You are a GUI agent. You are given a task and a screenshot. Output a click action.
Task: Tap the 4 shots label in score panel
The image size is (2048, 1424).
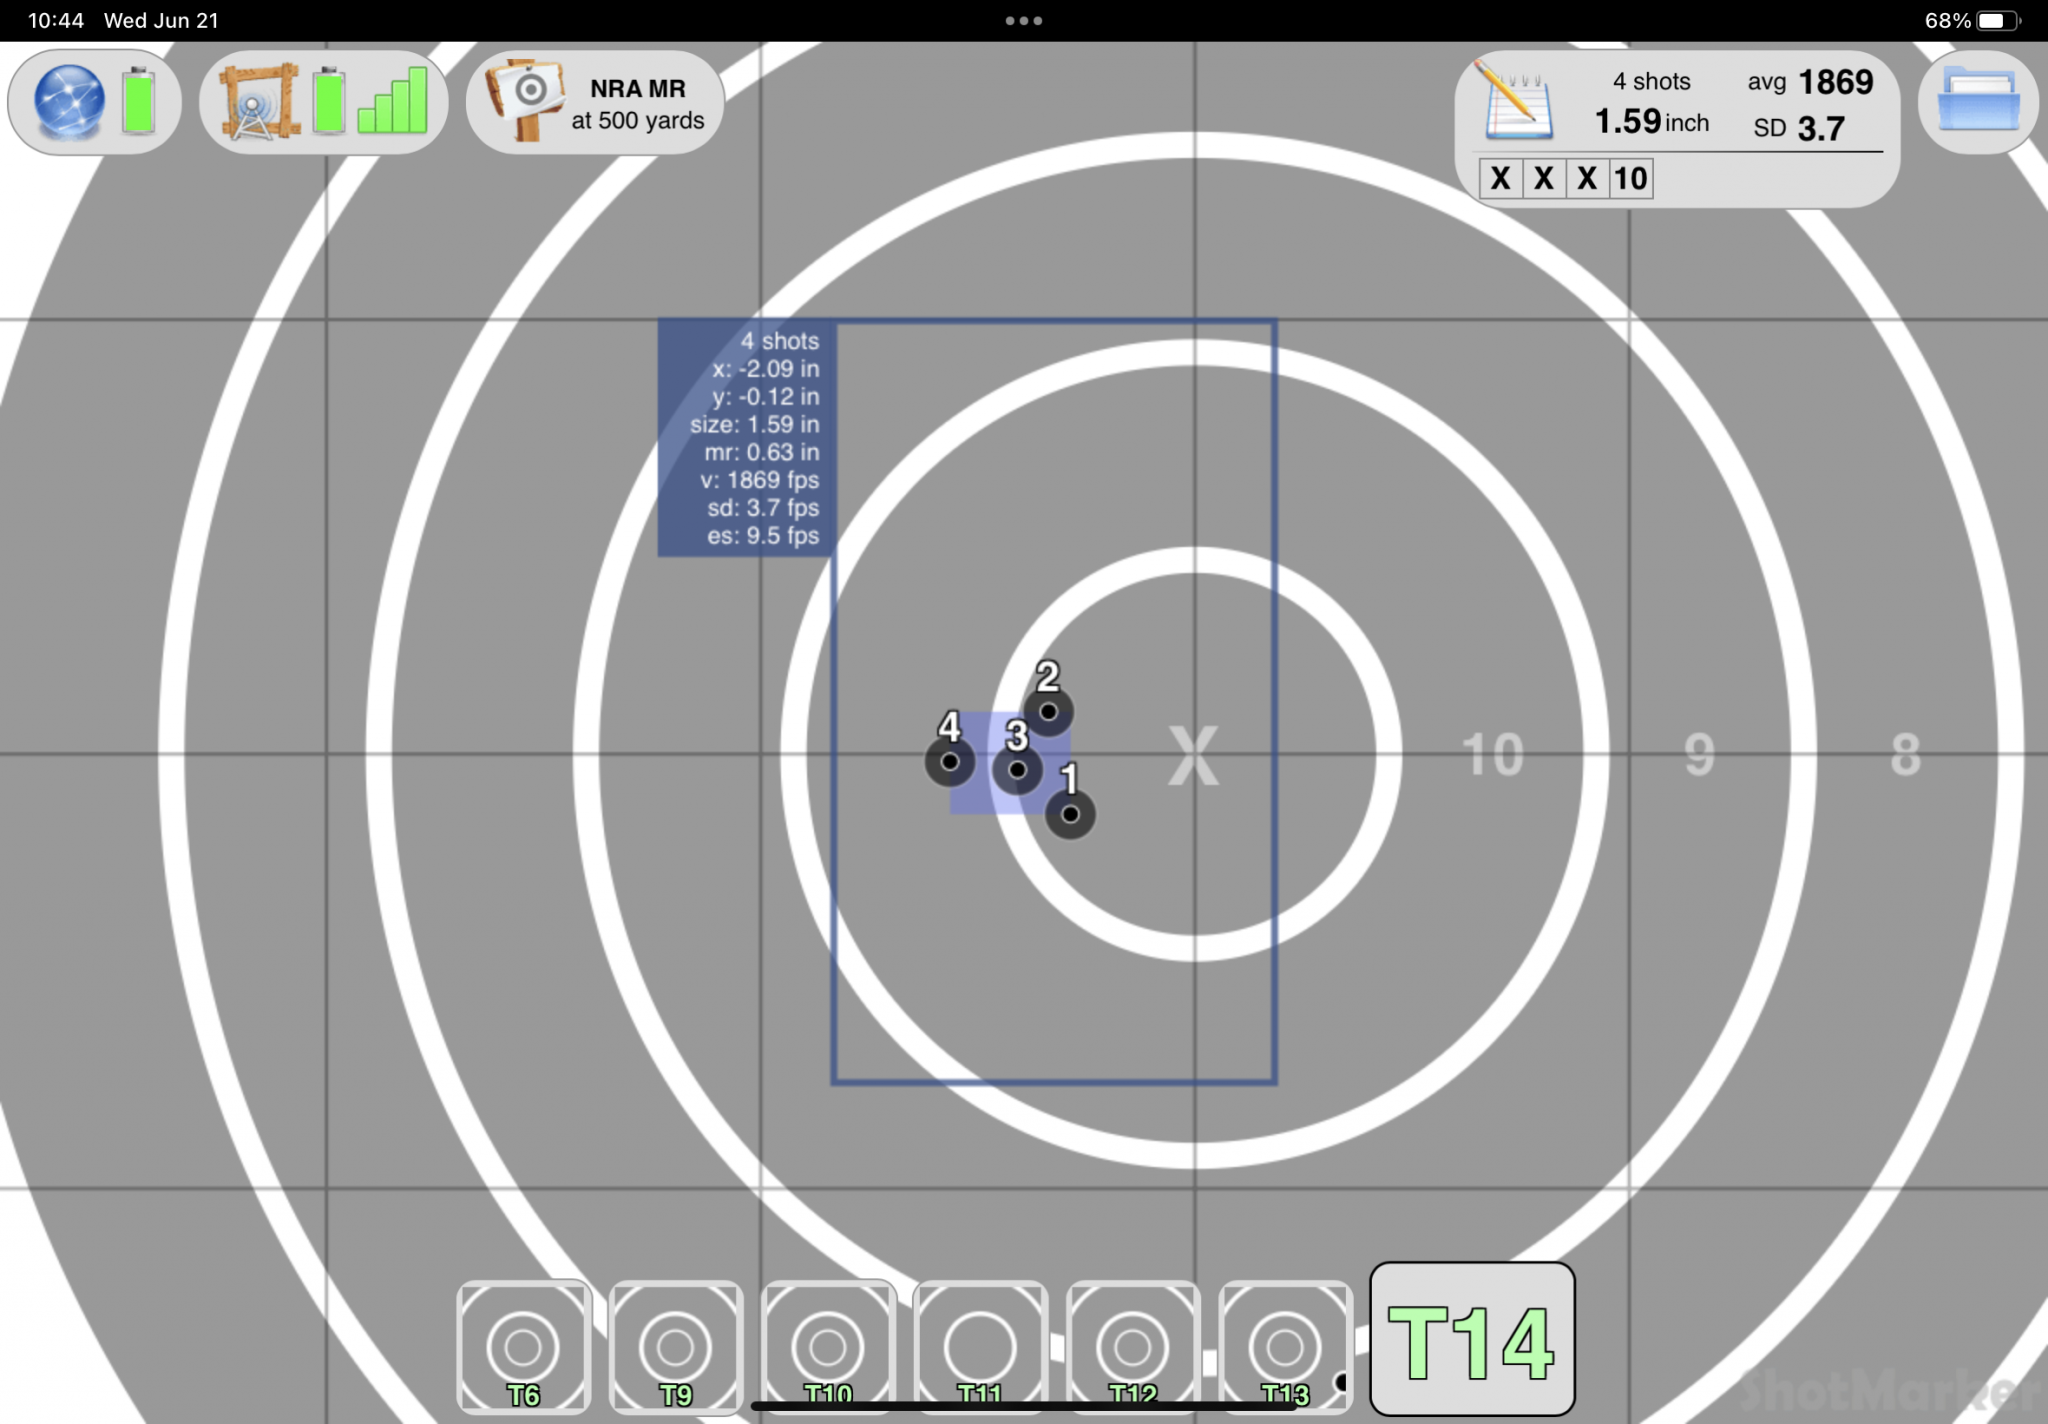[x=1651, y=81]
